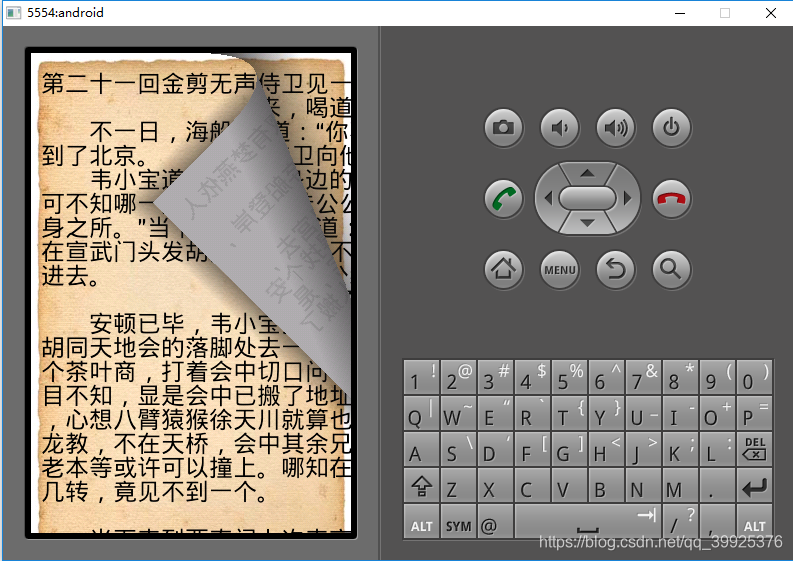Click the T key
The height and width of the screenshot is (561, 793).
click(x=569, y=413)
